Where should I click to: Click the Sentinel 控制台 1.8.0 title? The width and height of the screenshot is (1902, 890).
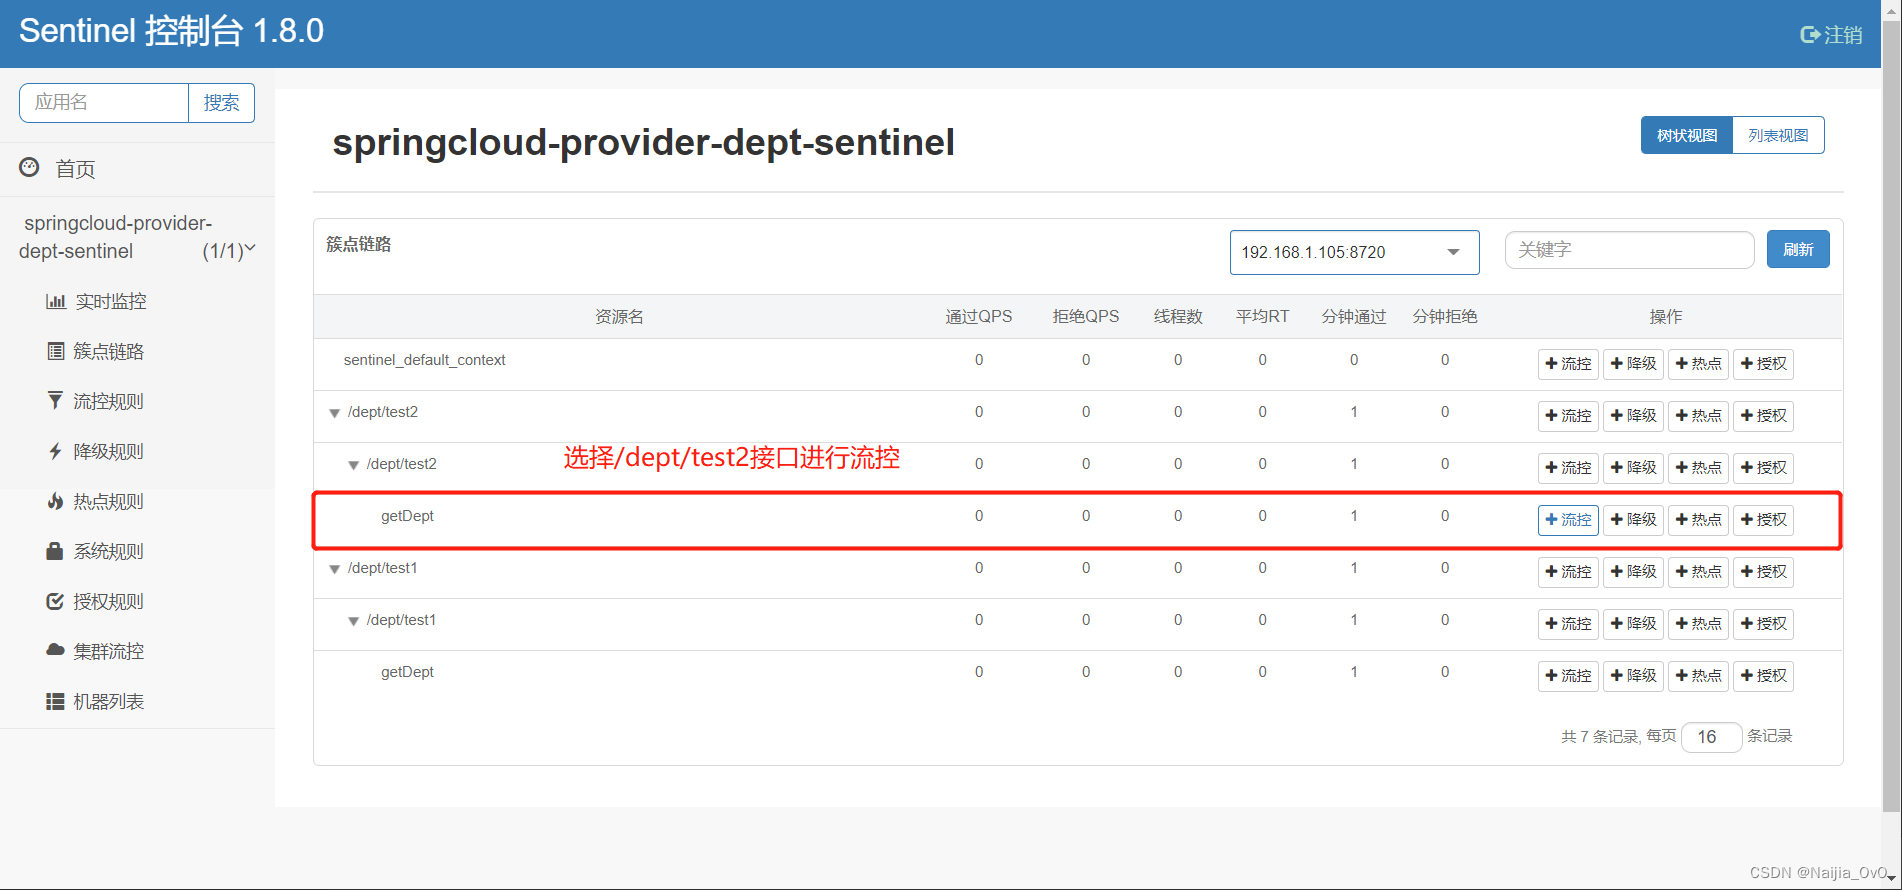pyautogui.click(x=171, y=31)
